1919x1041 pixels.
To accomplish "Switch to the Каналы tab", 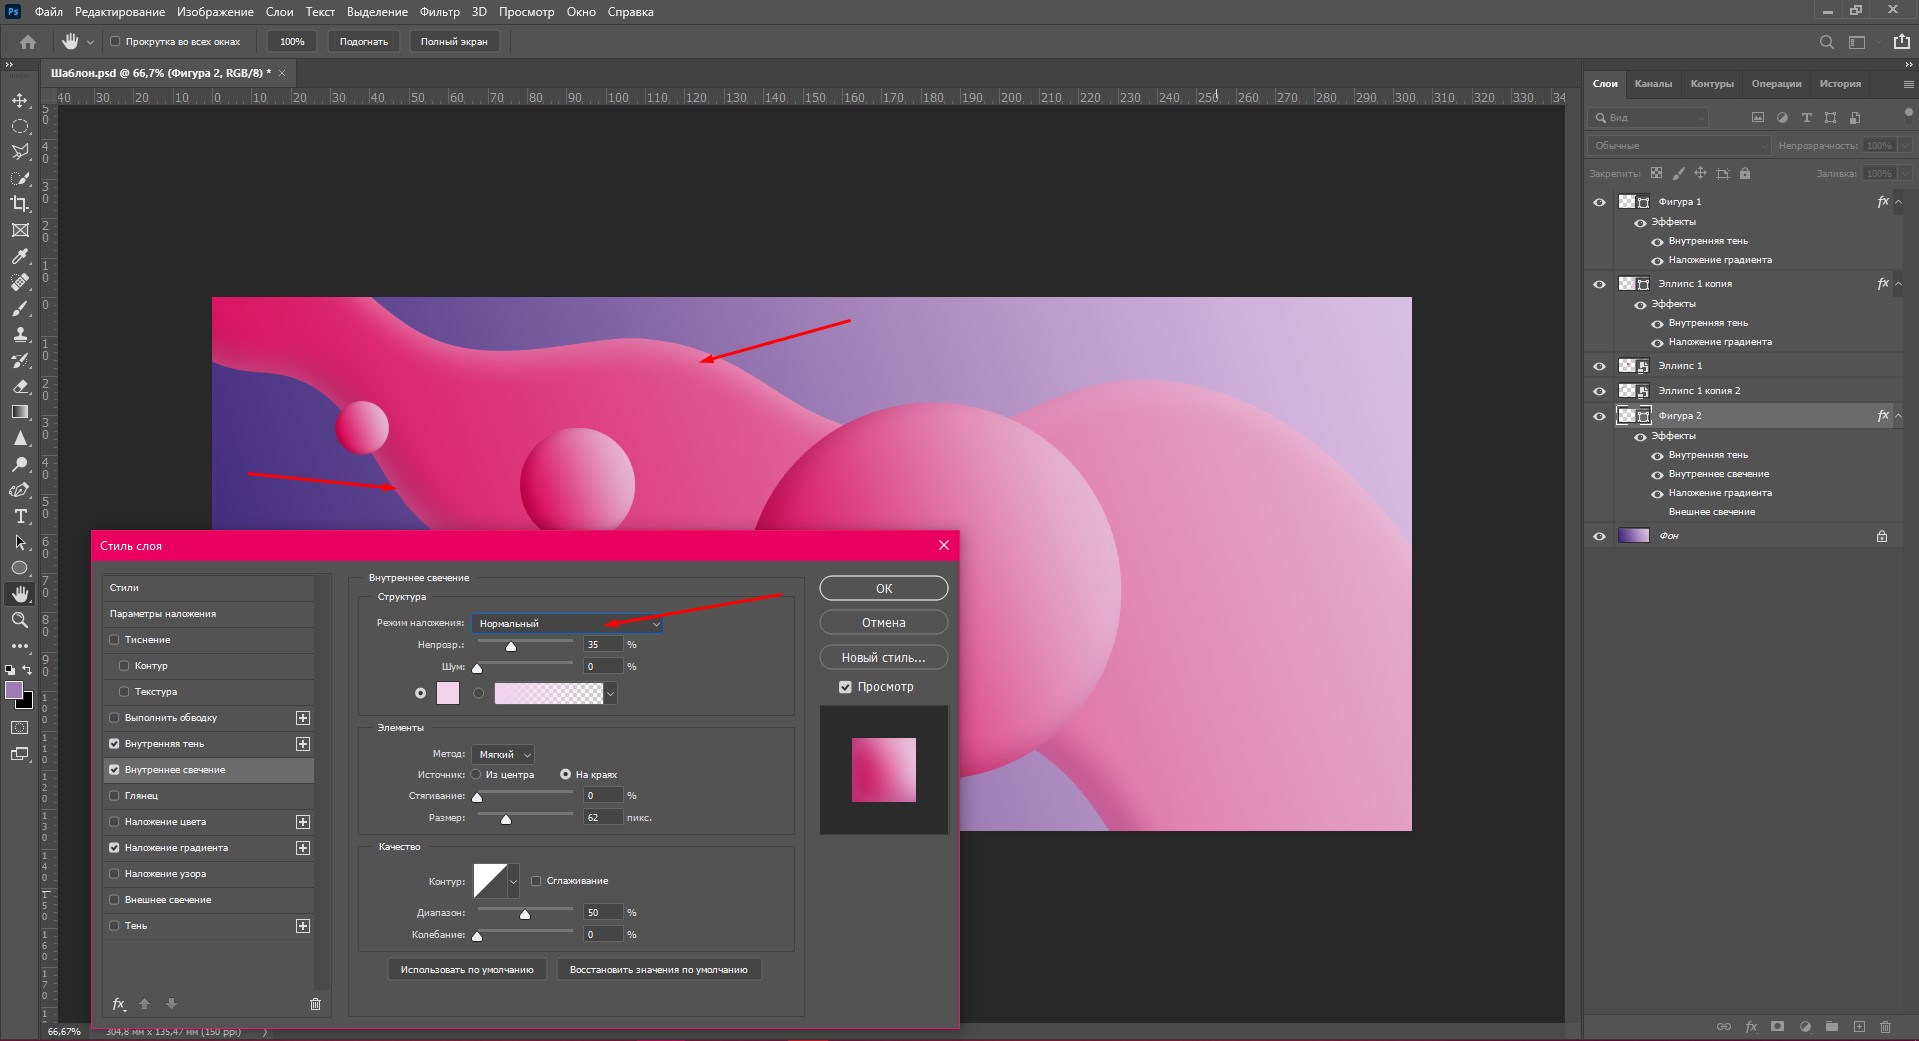I will click(1653, 84).
